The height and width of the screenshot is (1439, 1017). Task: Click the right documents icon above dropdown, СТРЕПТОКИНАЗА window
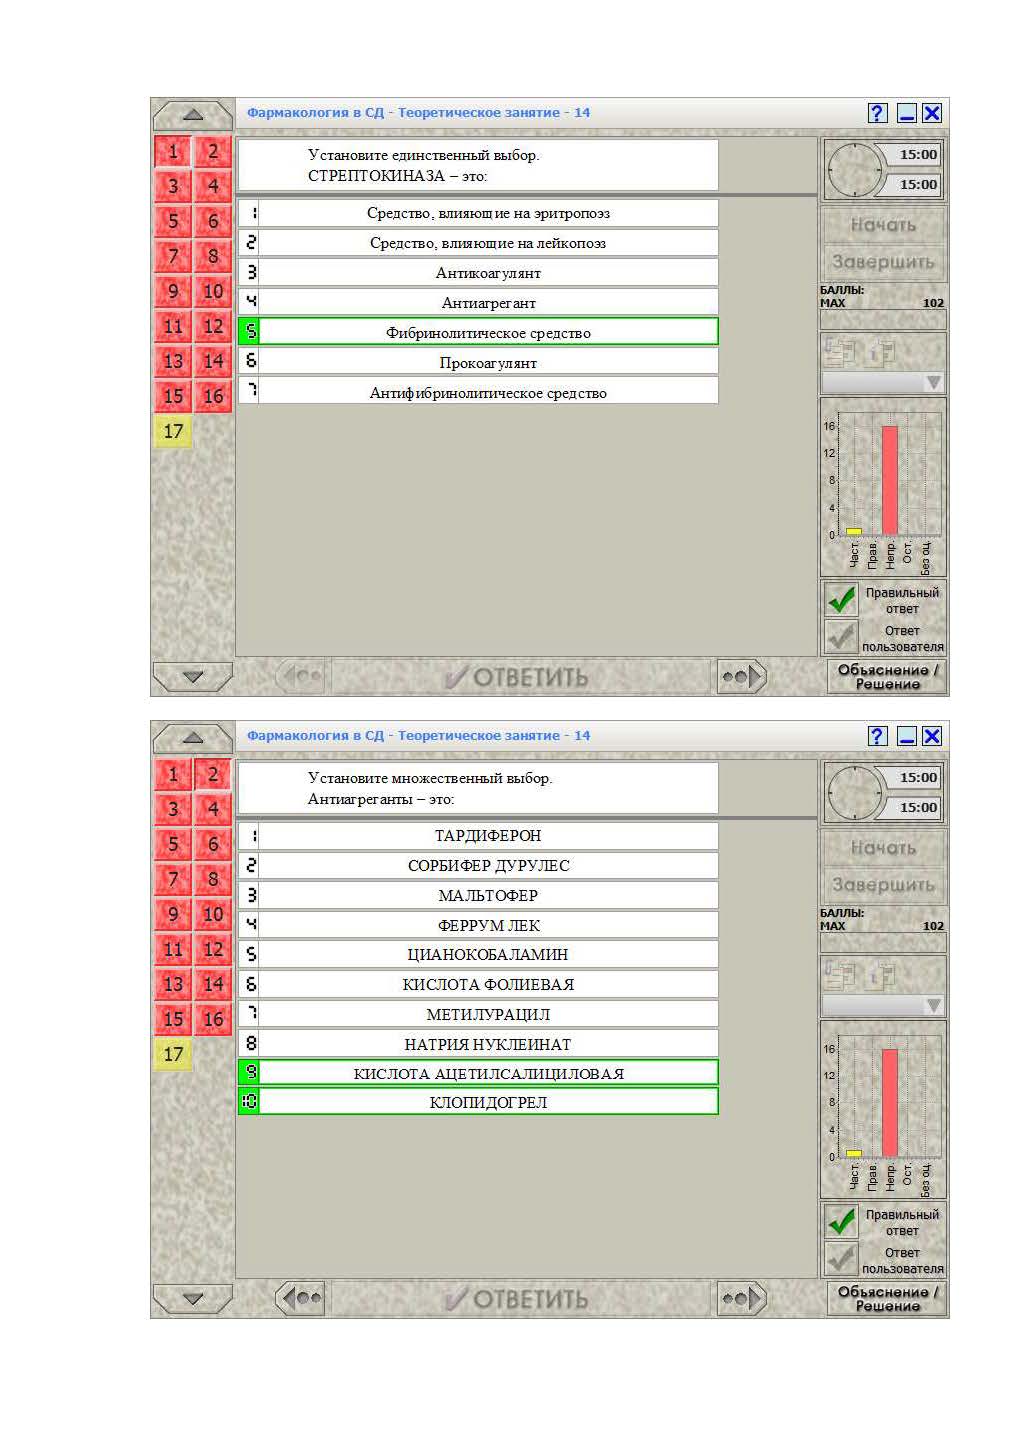(882, 351)
